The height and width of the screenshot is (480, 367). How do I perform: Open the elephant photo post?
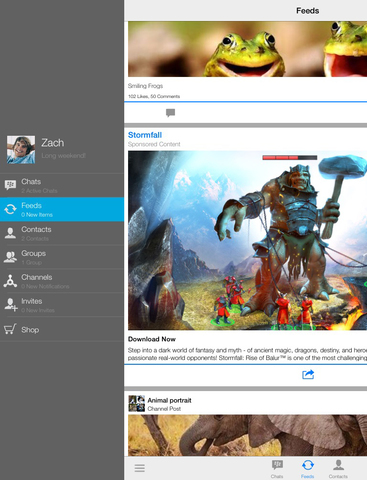[x=247, y=435]
